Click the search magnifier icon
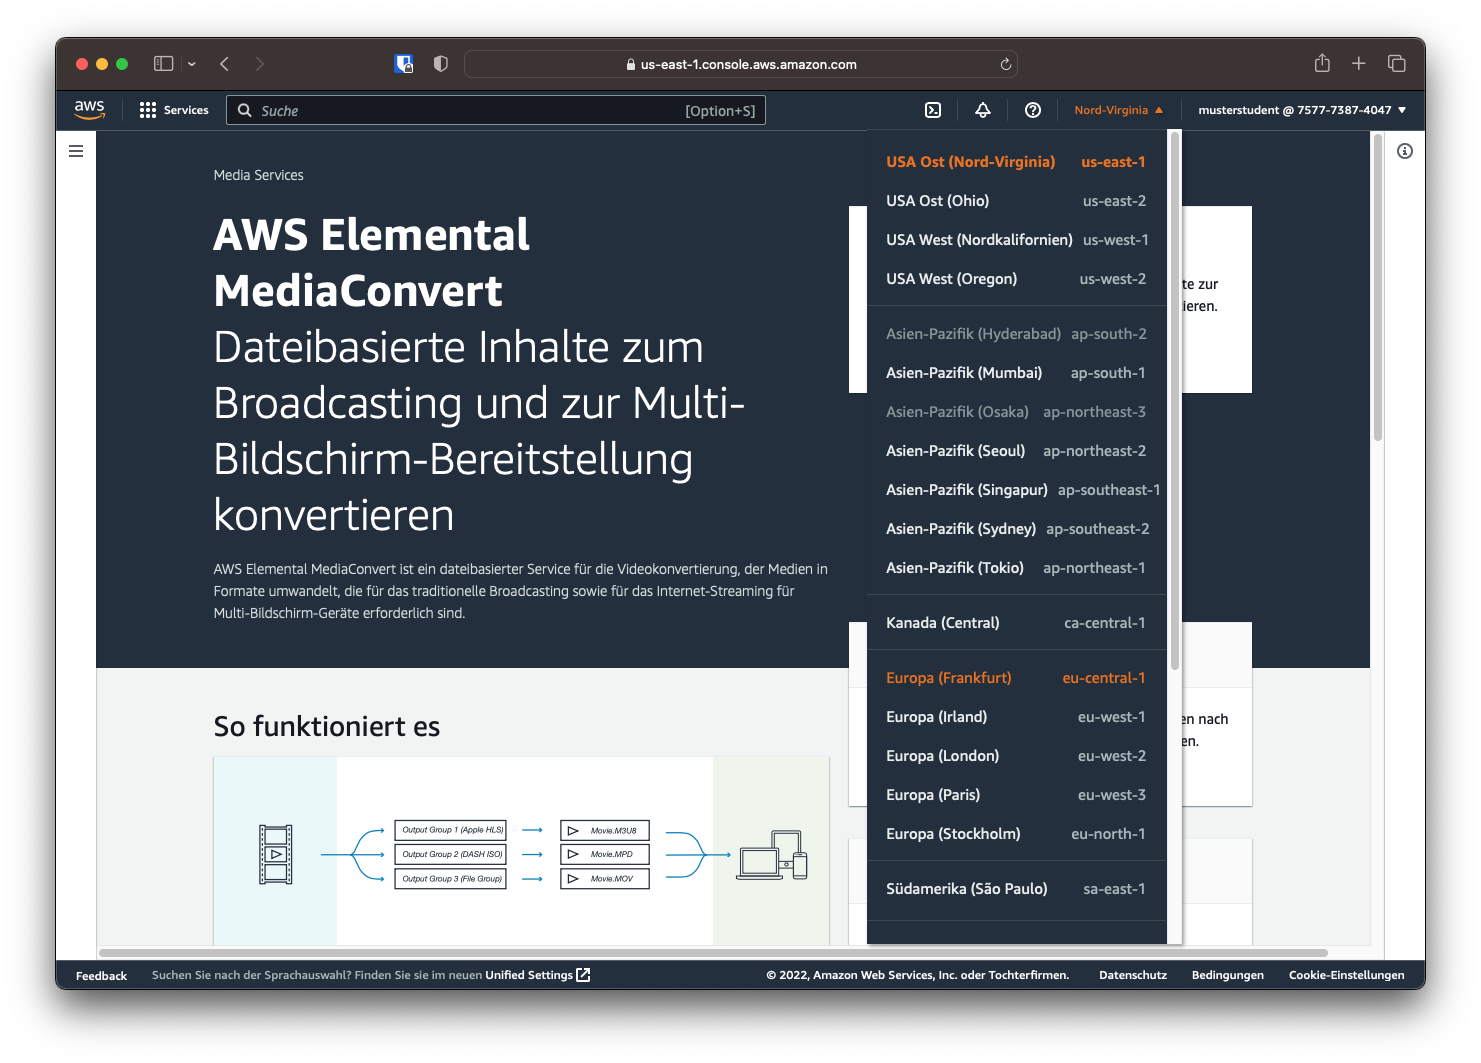Image resolution: width=1481 pixels, height=1063 pixels. (245, 110)
